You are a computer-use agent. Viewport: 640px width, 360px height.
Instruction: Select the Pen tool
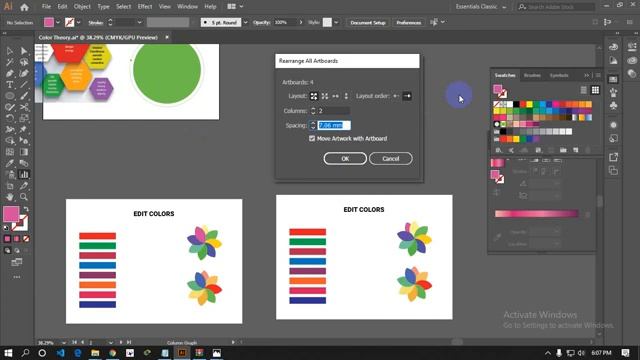[9, 74]
